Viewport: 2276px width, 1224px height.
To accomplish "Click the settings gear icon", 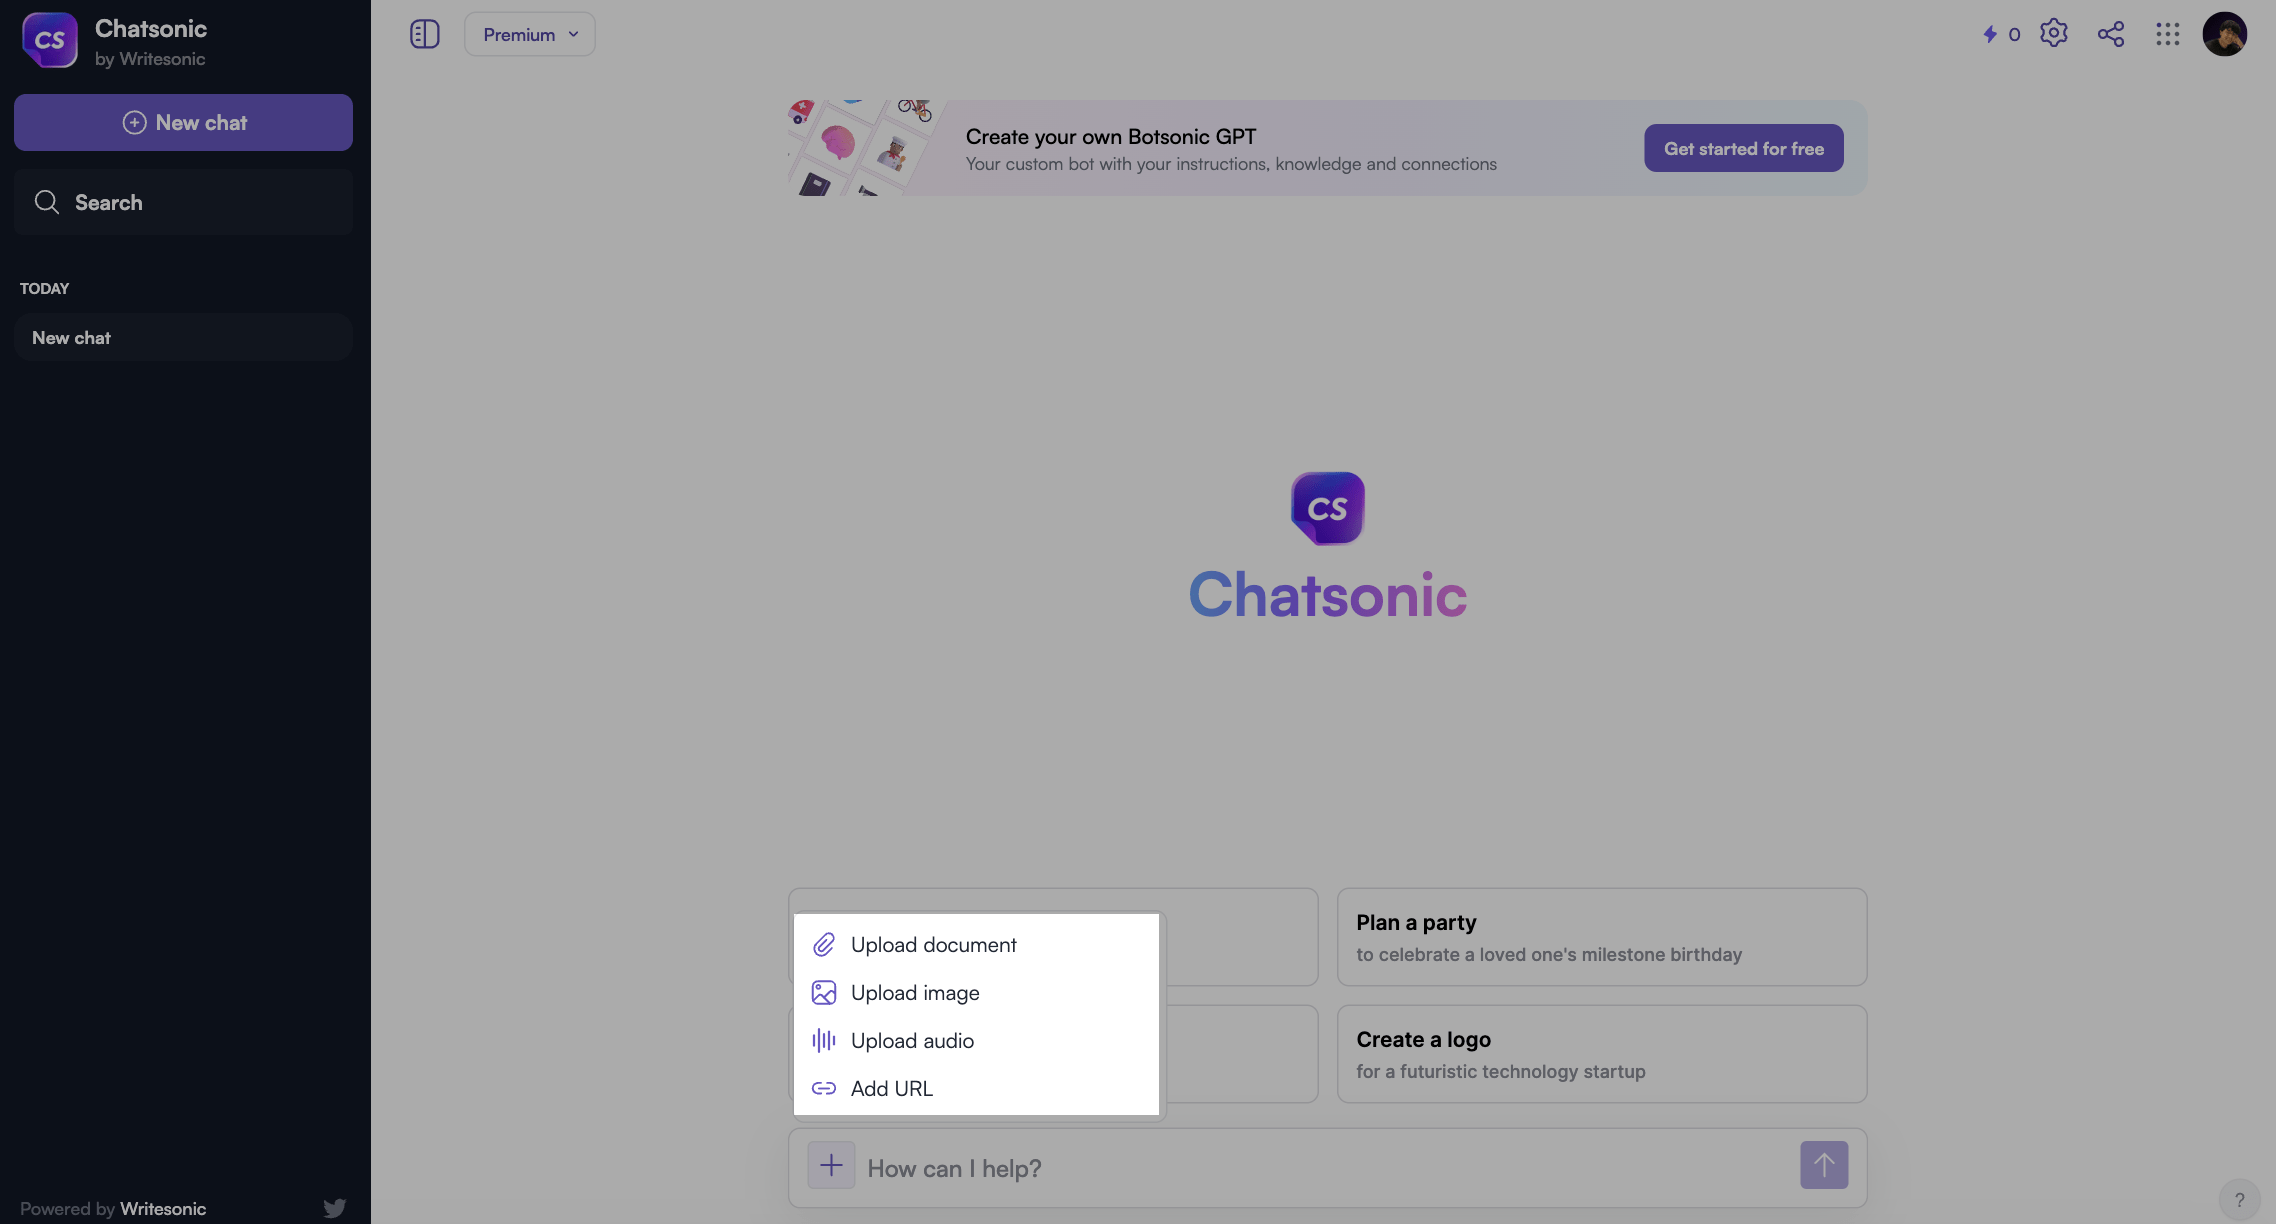I will click(x=2053, y=33).
